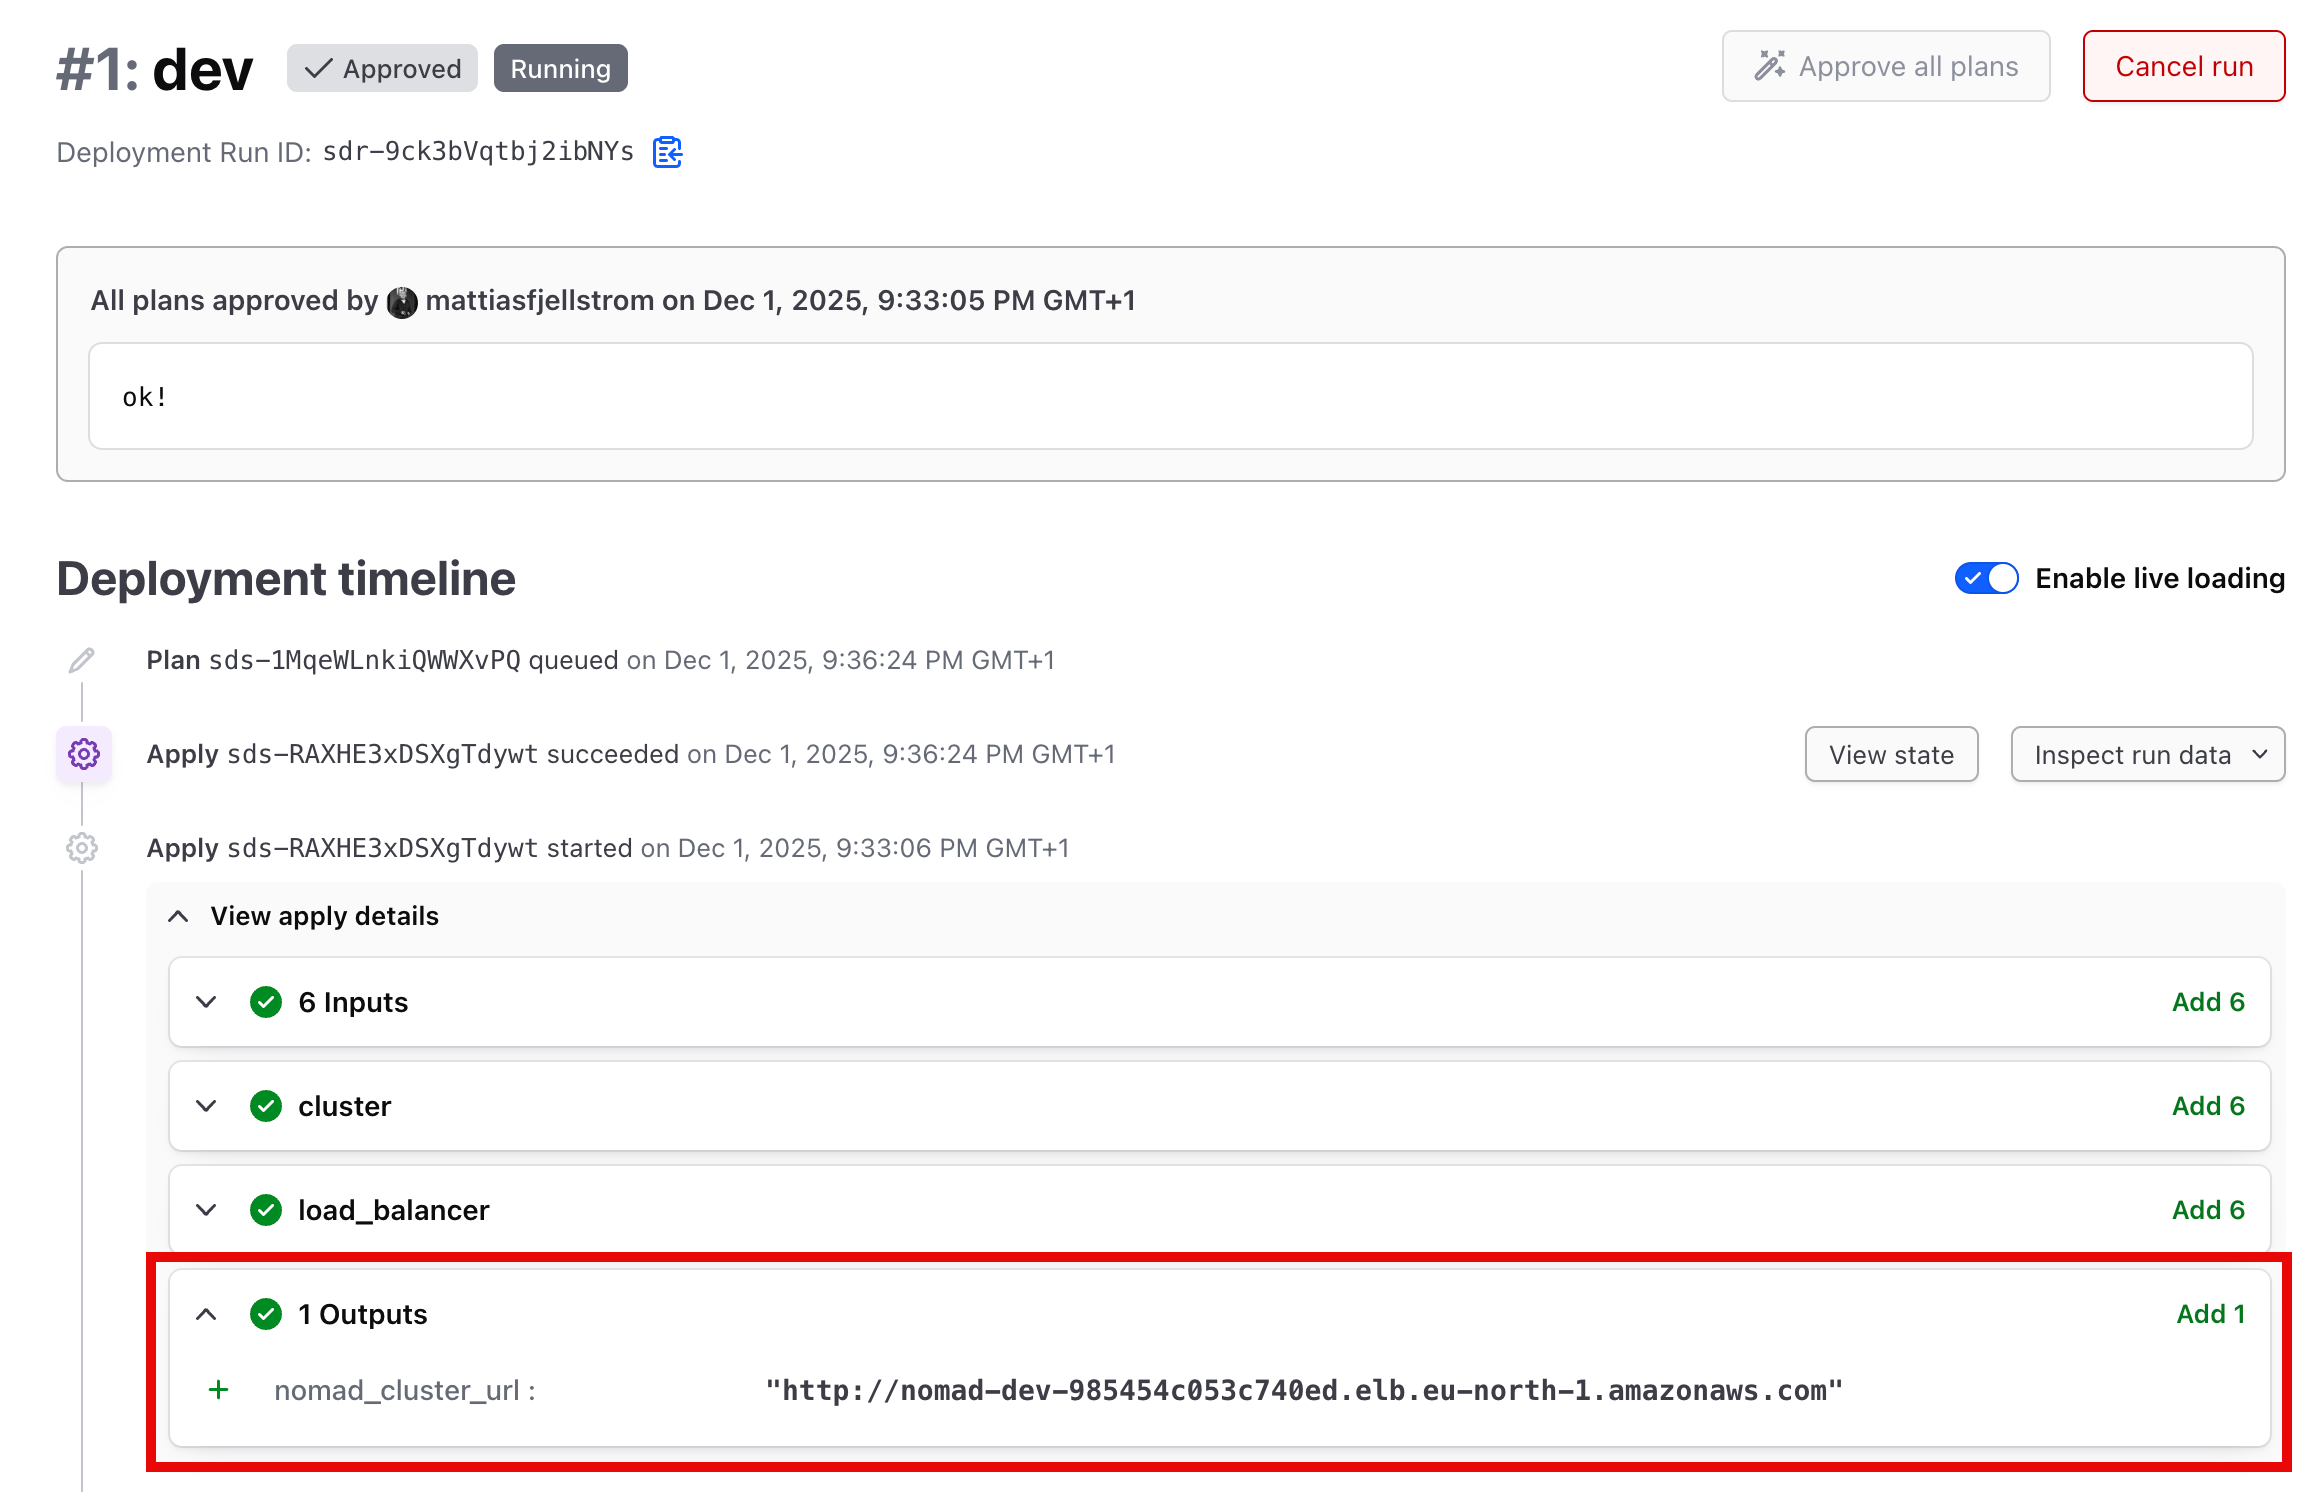Image resolution: width=2322 pixels, height=1492 pixels.
Task: Expand the cluster section
Action: 206,1106
